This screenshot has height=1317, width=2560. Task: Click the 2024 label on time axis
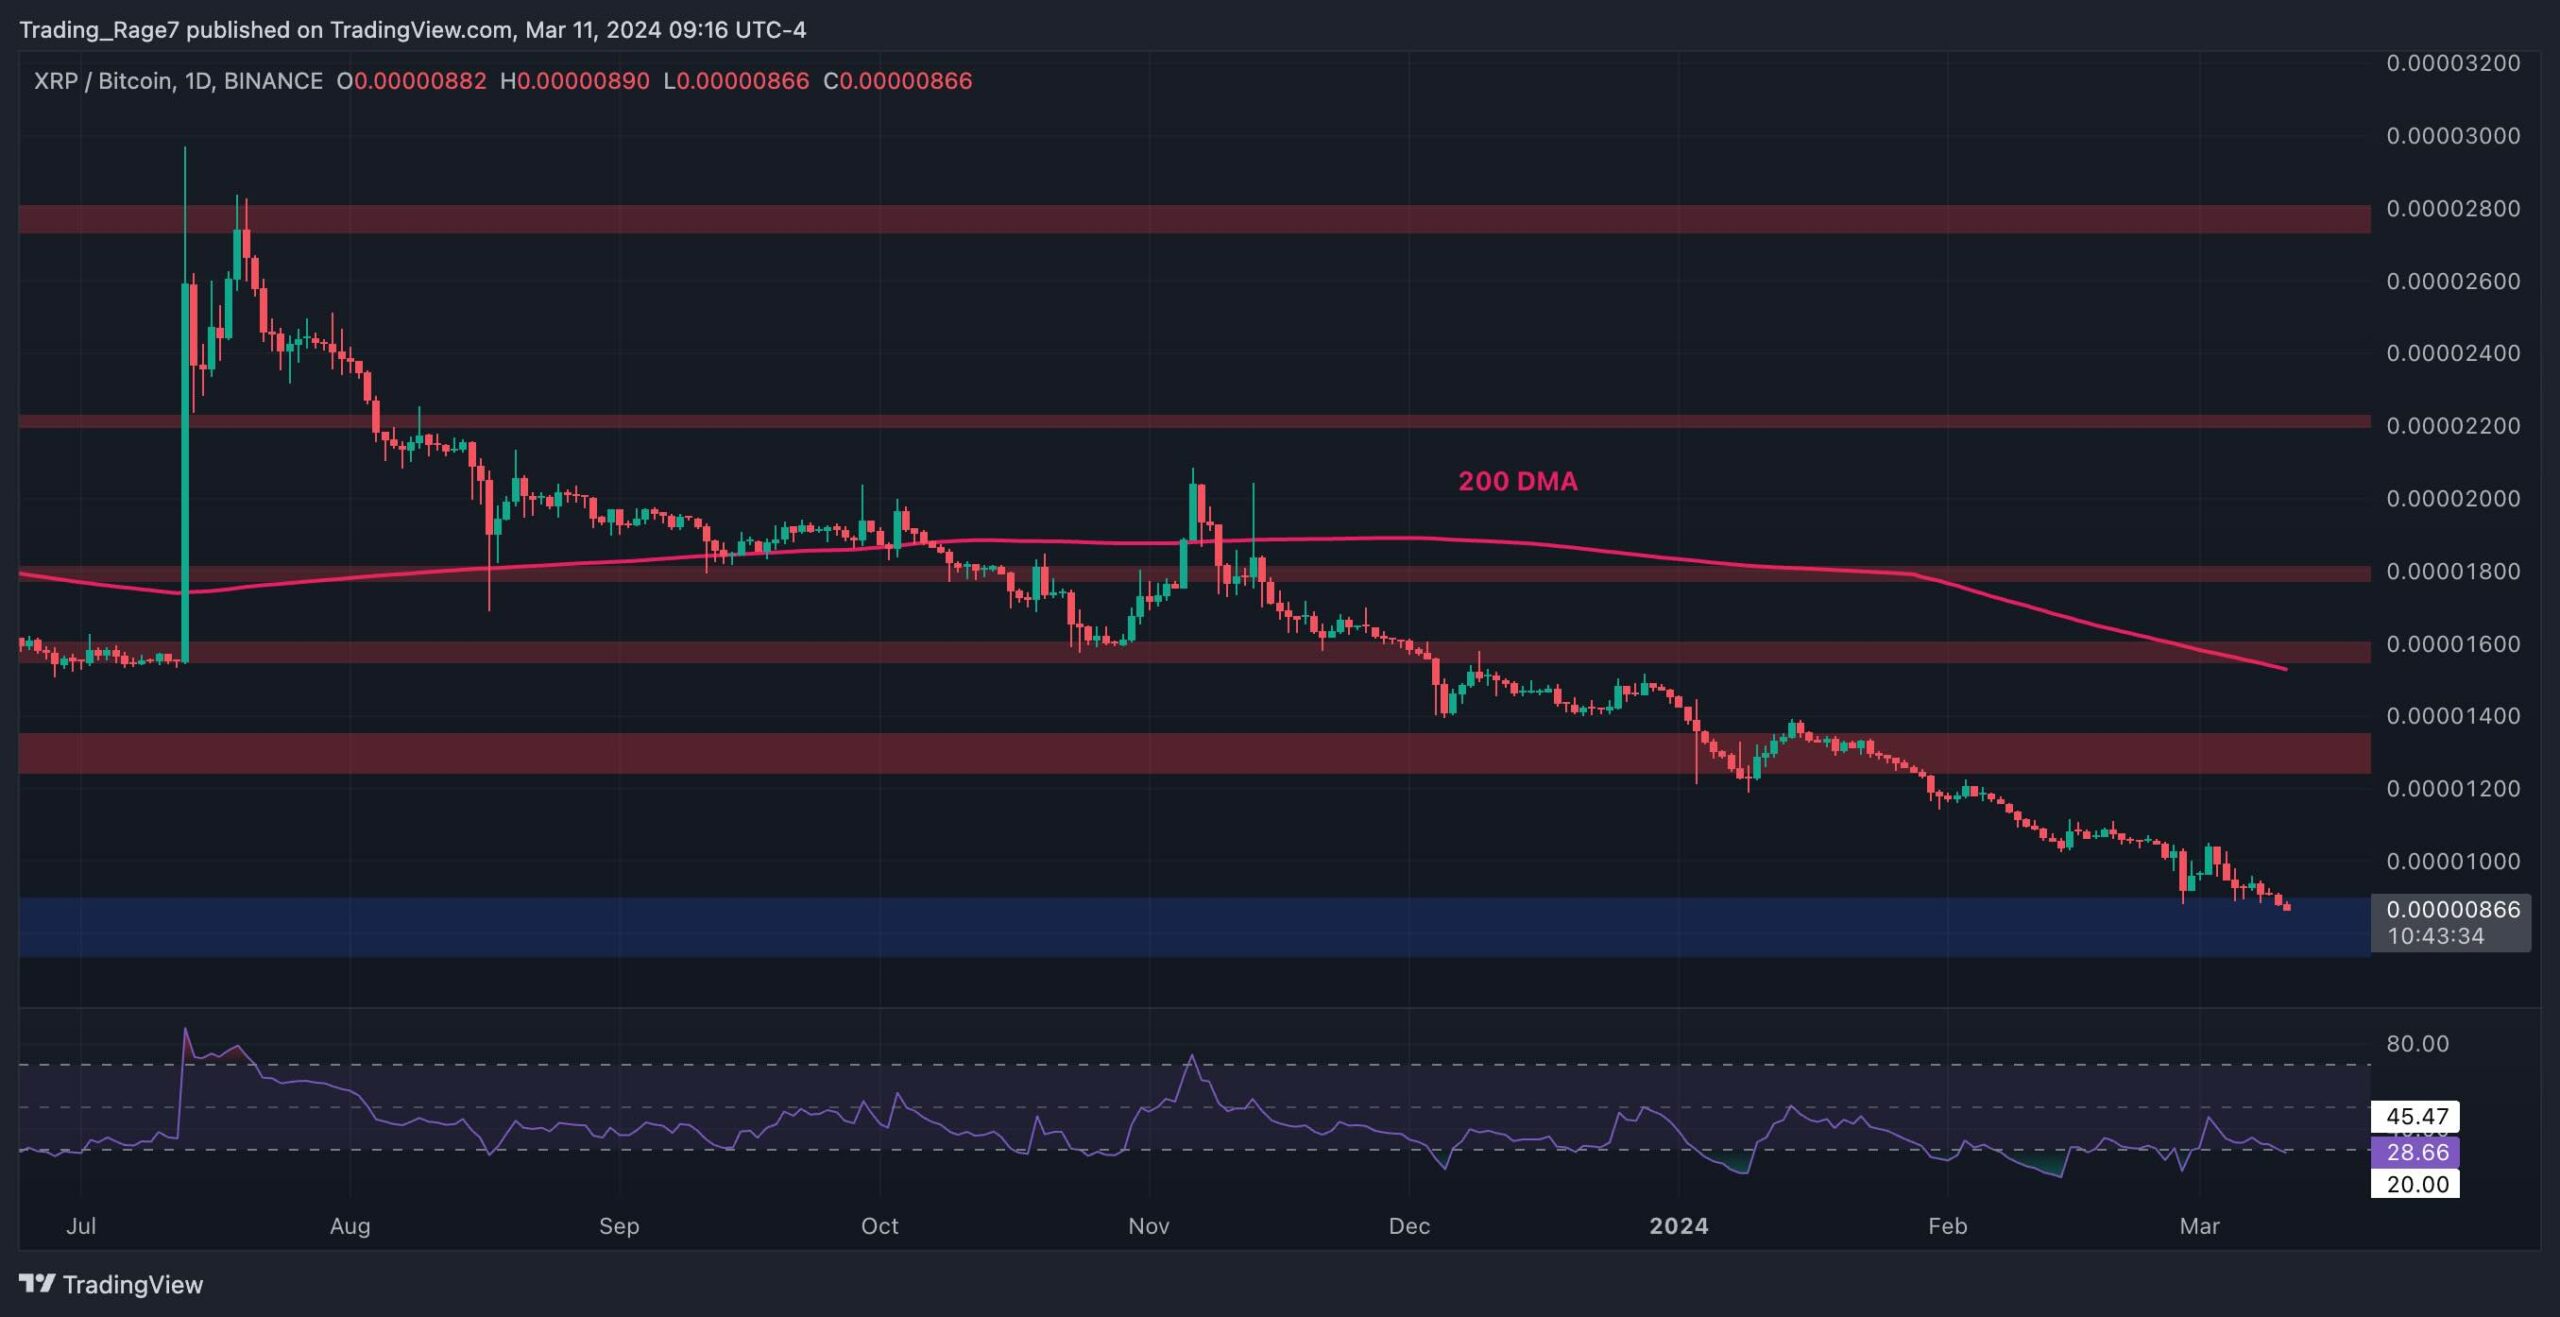pyautogui.click(x=1678, y=1226)
